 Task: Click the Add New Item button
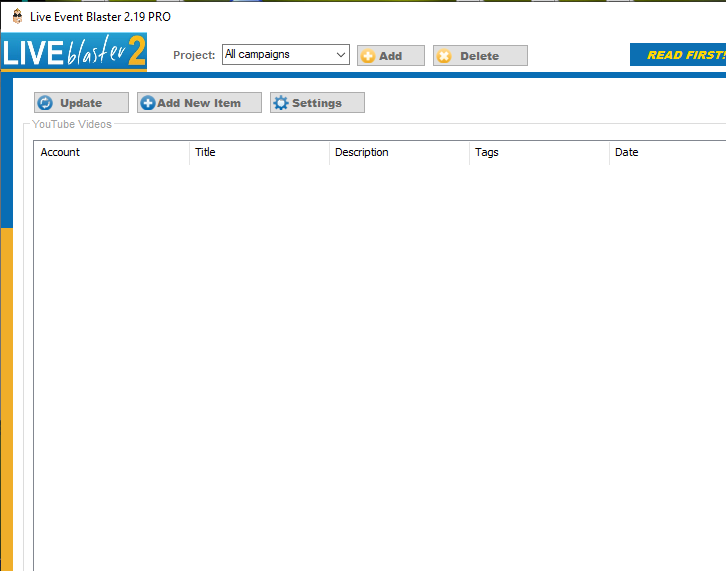pos(199,103)
